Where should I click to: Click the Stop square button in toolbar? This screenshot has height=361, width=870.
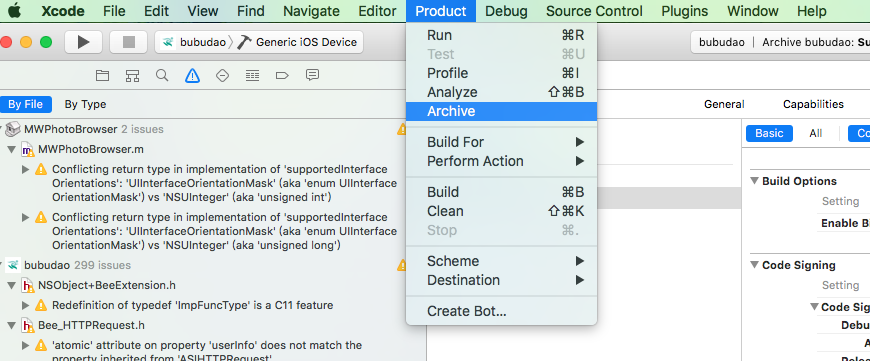pyautogui.click(x=129, y=42)
